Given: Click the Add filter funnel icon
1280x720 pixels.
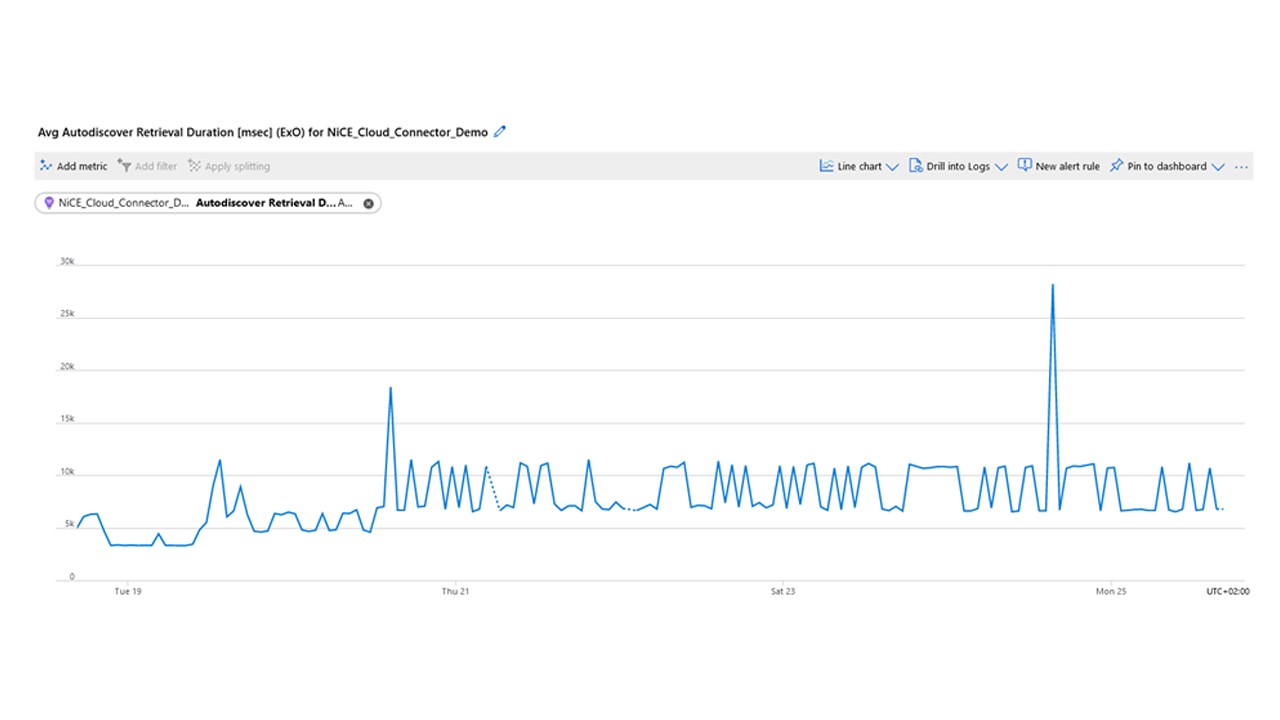Looking at the screenshot, I should tap(125, 166).
